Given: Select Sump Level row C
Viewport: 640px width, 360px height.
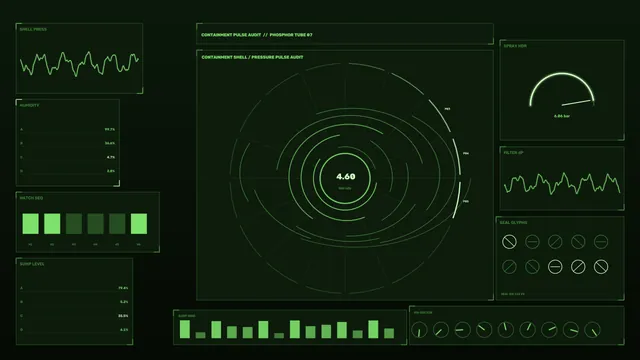Looking at the screenshot, I should pyautogui.click(x=74, y=316).
